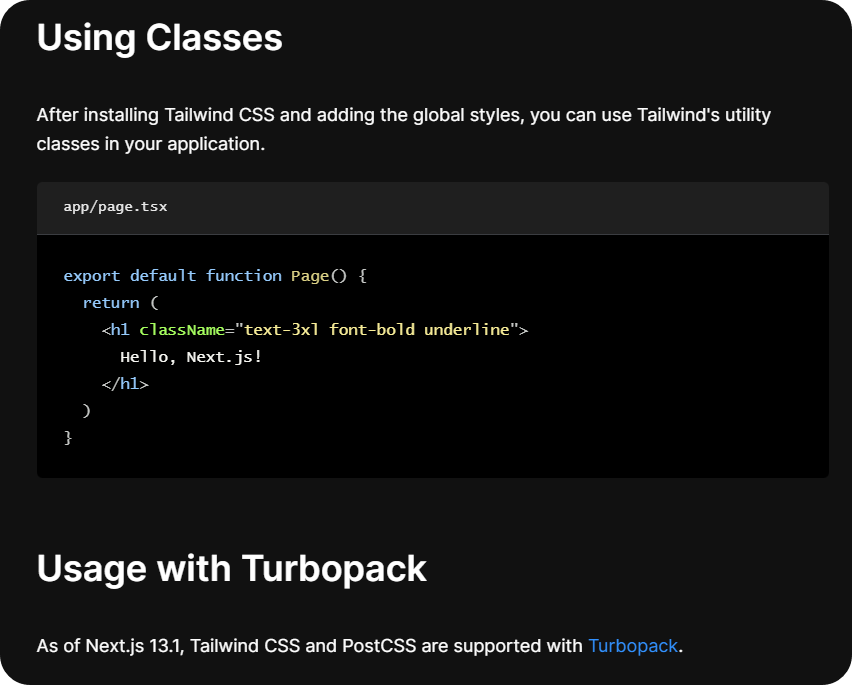The height and width of the screenshot is (685, 852).
Task: Click the "Hello, Next.js!" code line
Action: pos(191,357)
